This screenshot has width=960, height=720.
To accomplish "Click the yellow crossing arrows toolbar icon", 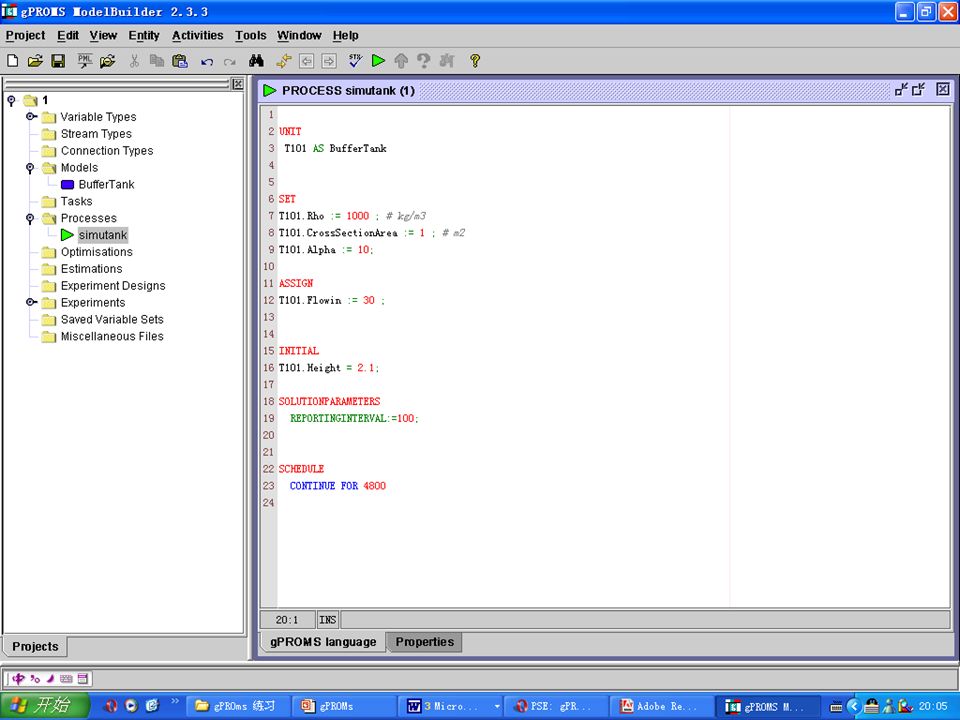I will [283, 61].
